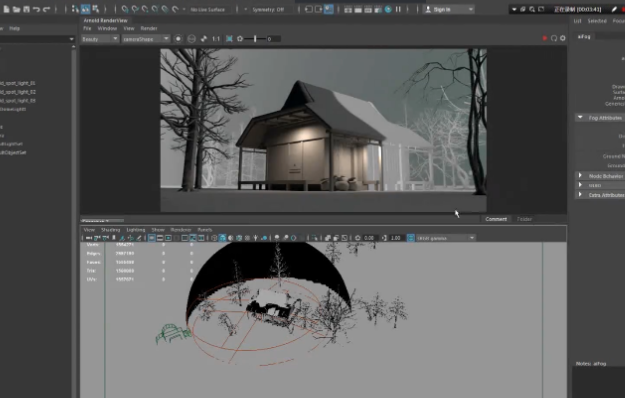Open the Arnold RenderView View menu
Image resolution: width=625 pixels, height=398 pixels.
click(x=129, y=28)
